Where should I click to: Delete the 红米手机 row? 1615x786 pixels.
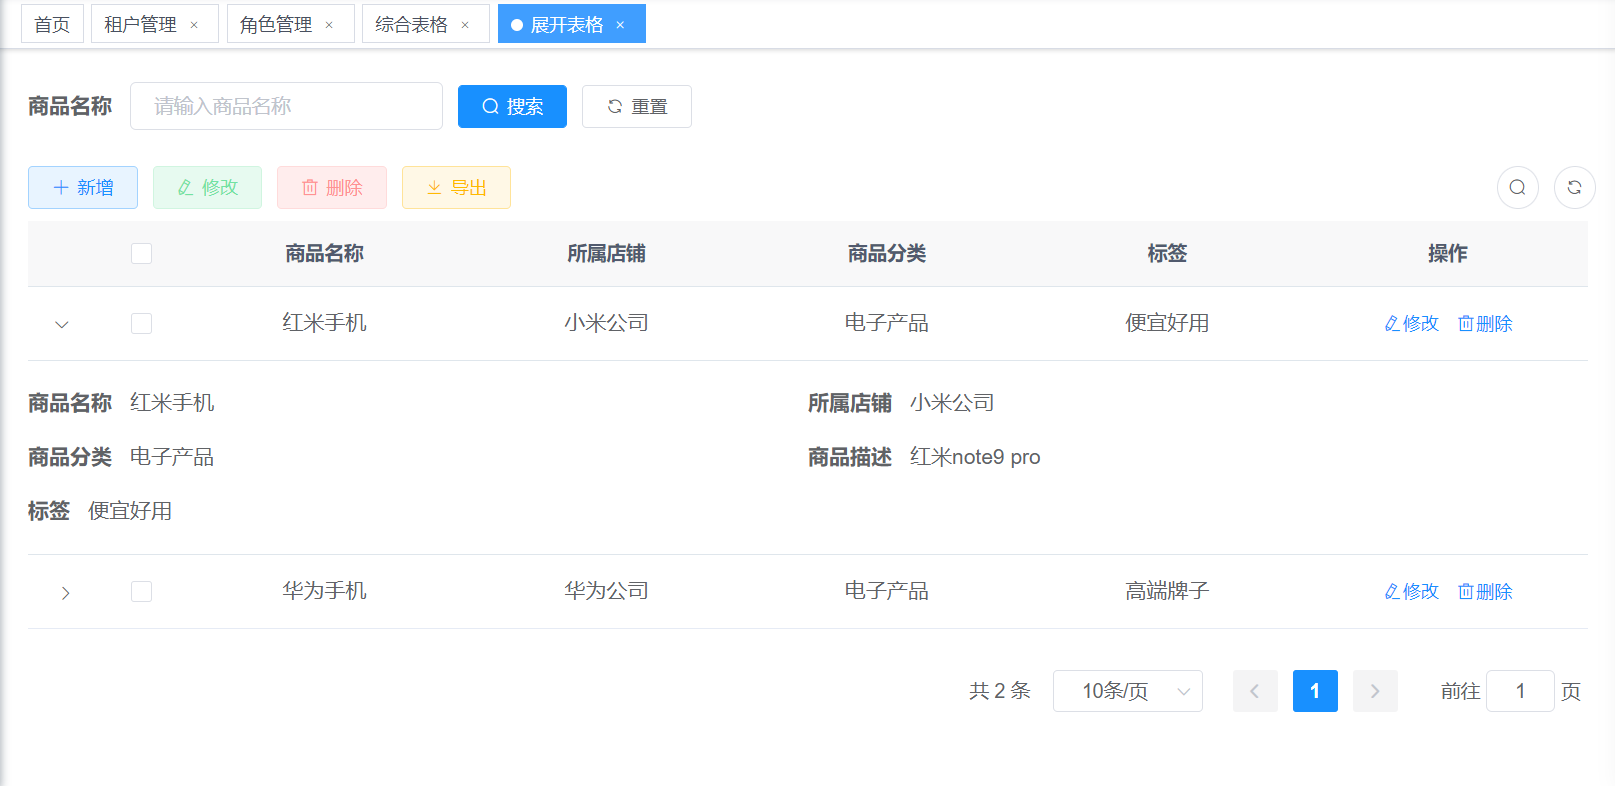coord(1485,323)
